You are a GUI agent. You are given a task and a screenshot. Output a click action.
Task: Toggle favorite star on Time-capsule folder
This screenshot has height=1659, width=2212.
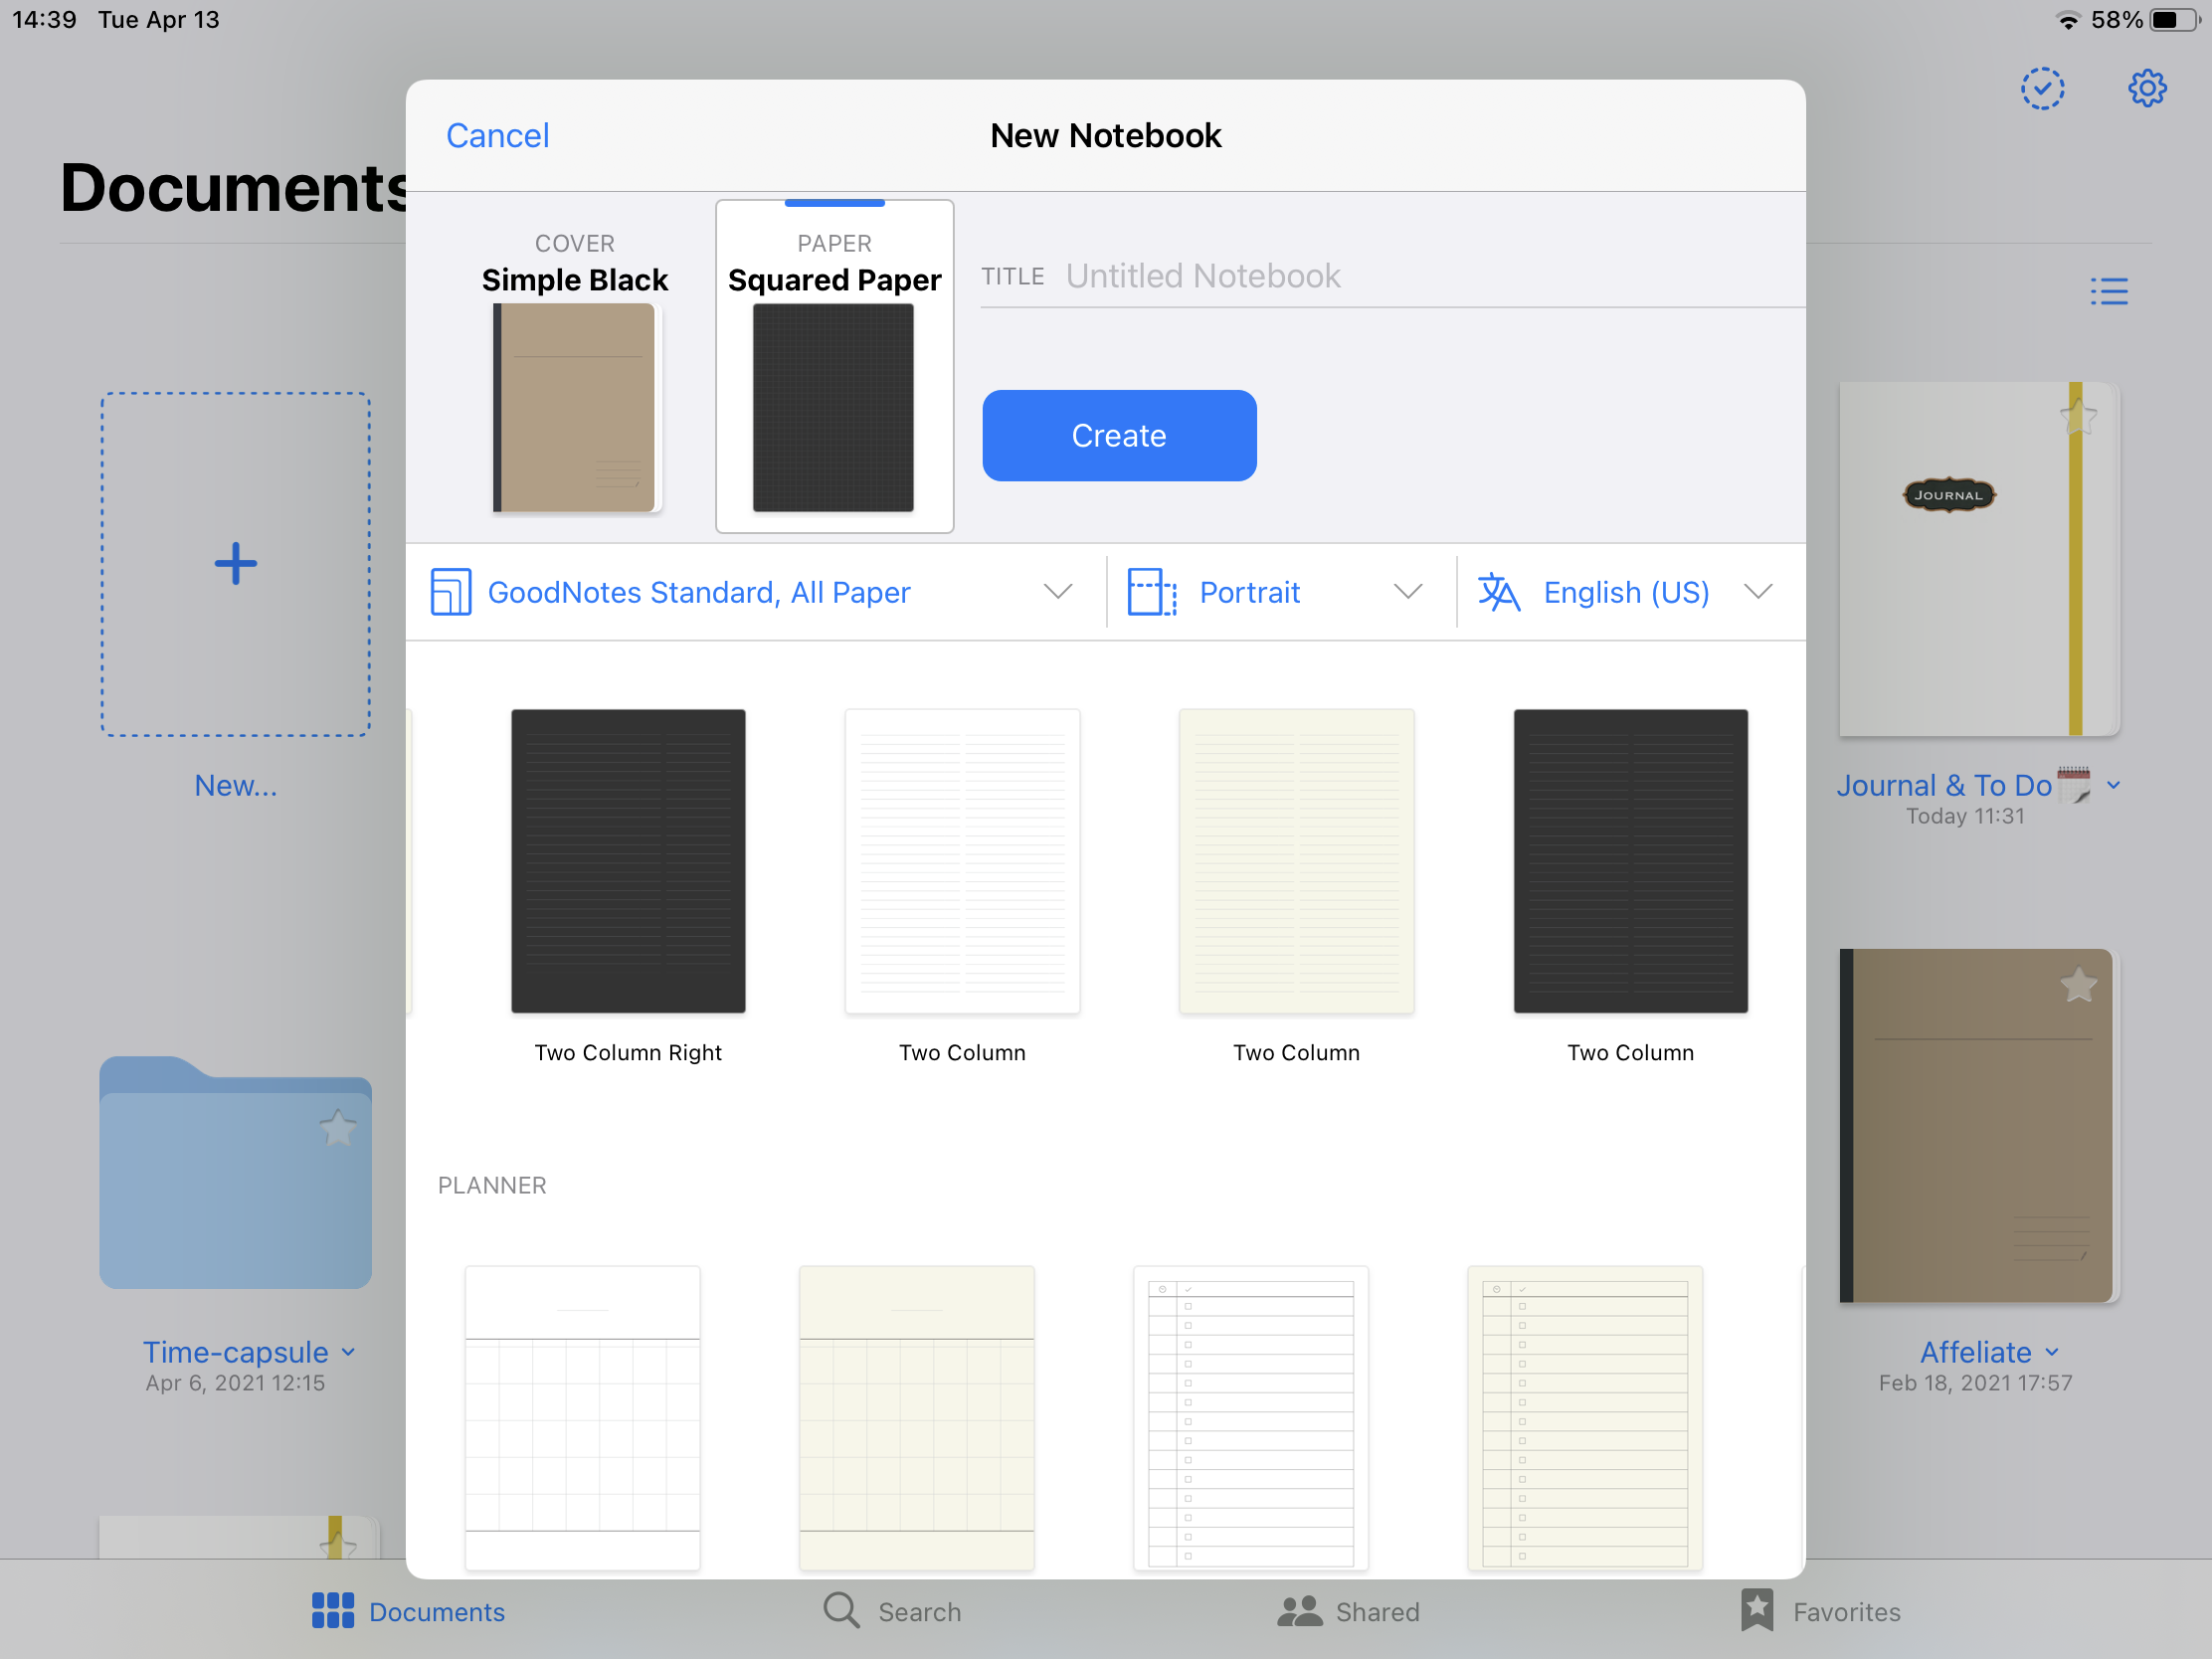pos(338,1129)
